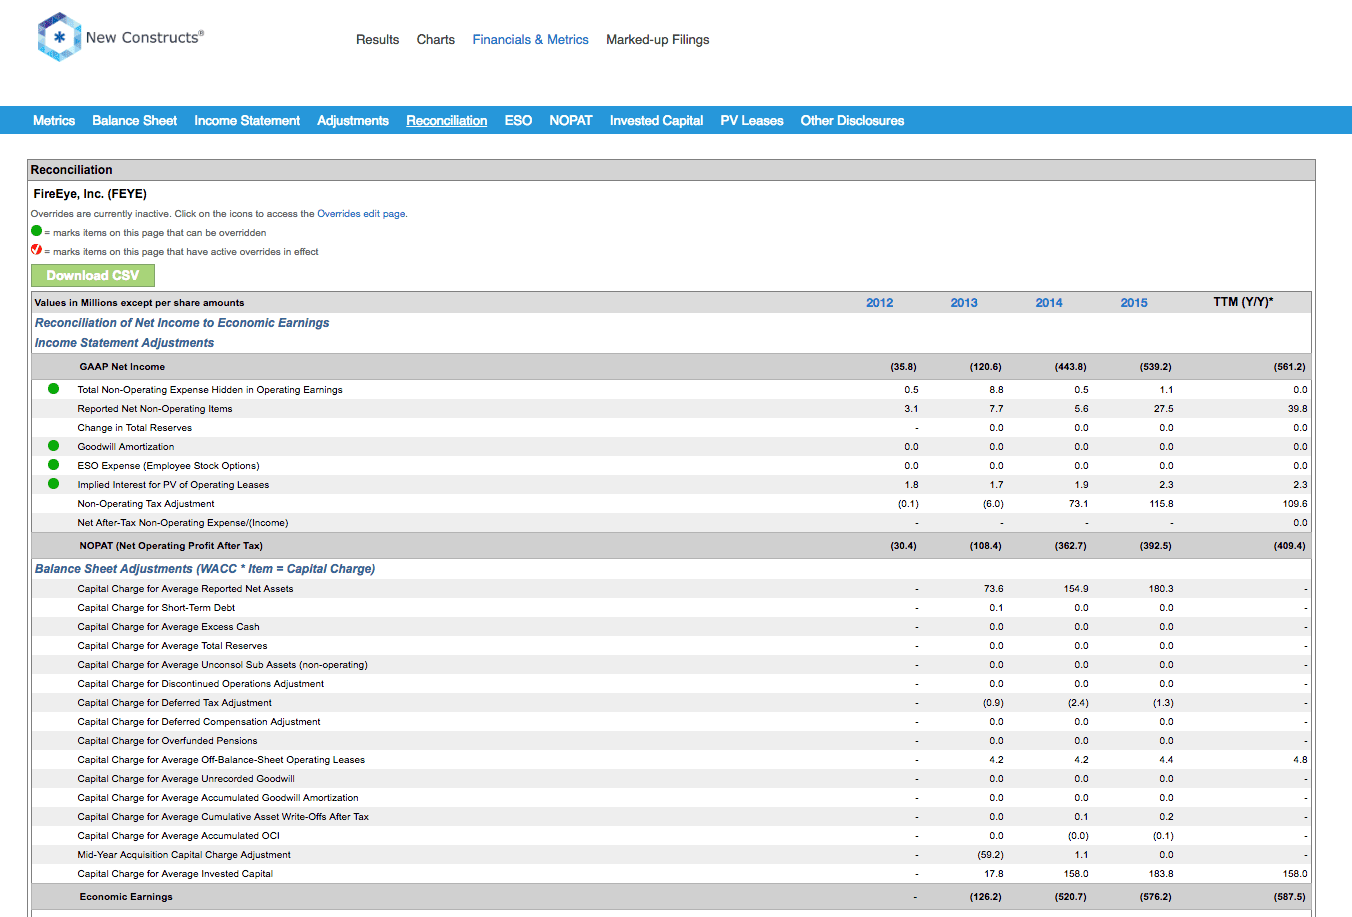Open the ESO tab
The height and width of the screenshot is (917, 1352).
pos(518,120)
